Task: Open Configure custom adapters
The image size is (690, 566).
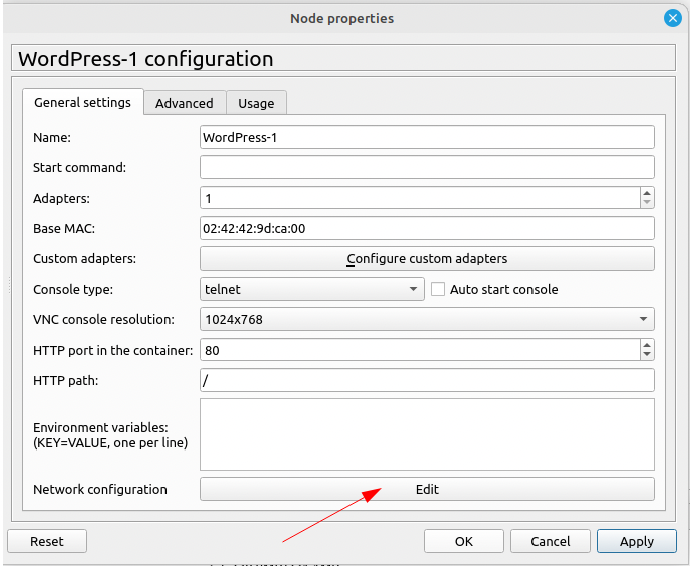Action: click(x=427, y=258)
